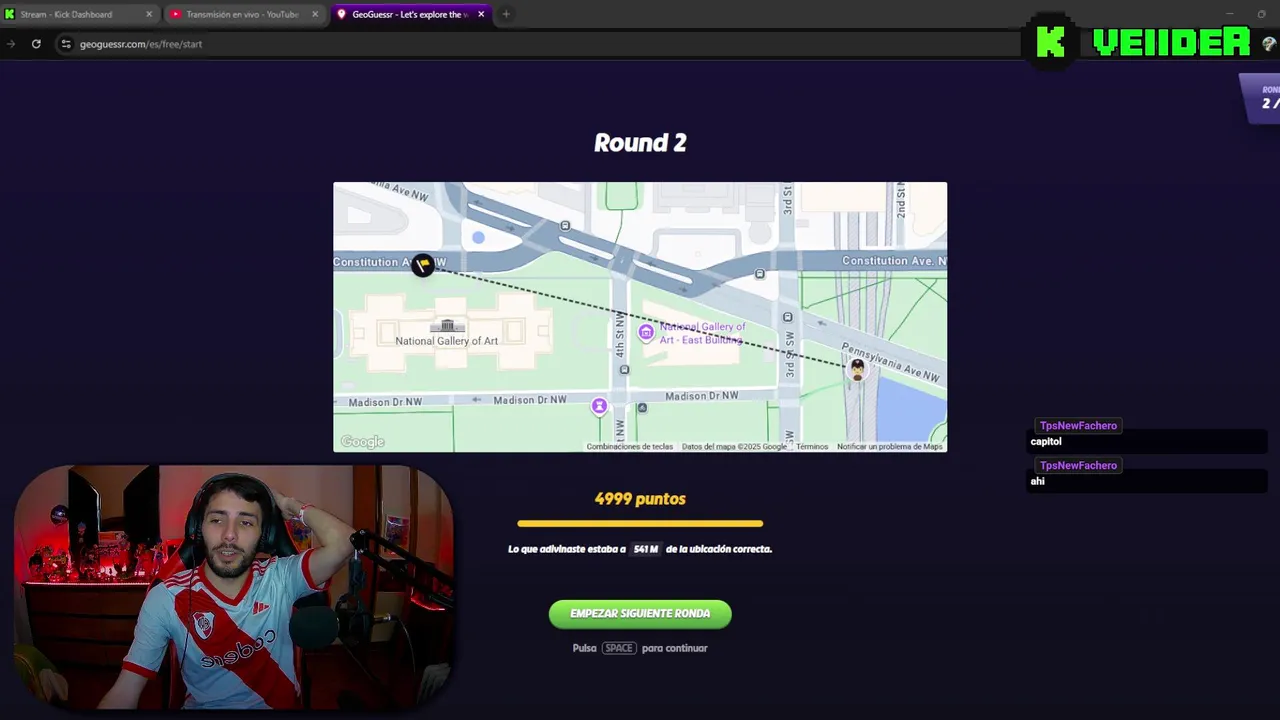Image resolution: width=1280 pixels, height=720 pixels.
Task: Click the Google logo on the map
Action: [362, 442]
